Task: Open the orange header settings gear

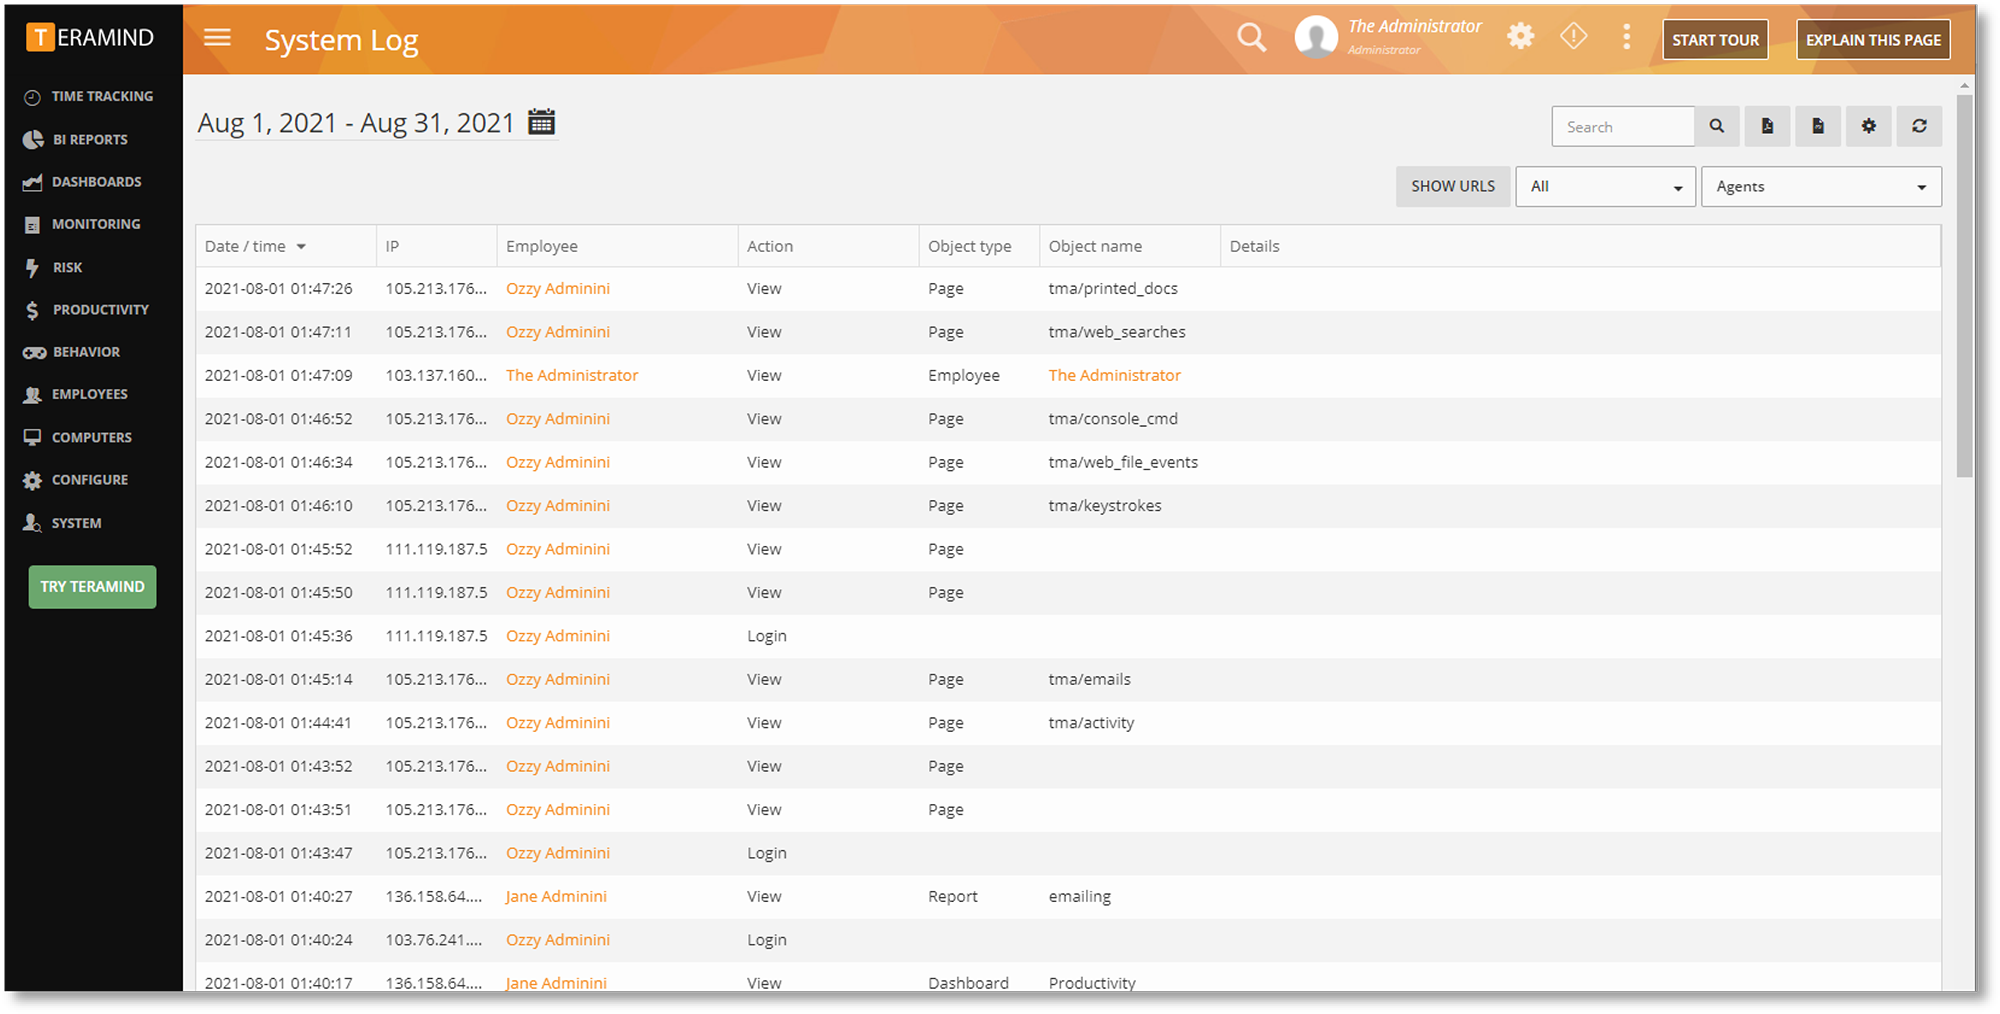Action: tap(1520, 37)
